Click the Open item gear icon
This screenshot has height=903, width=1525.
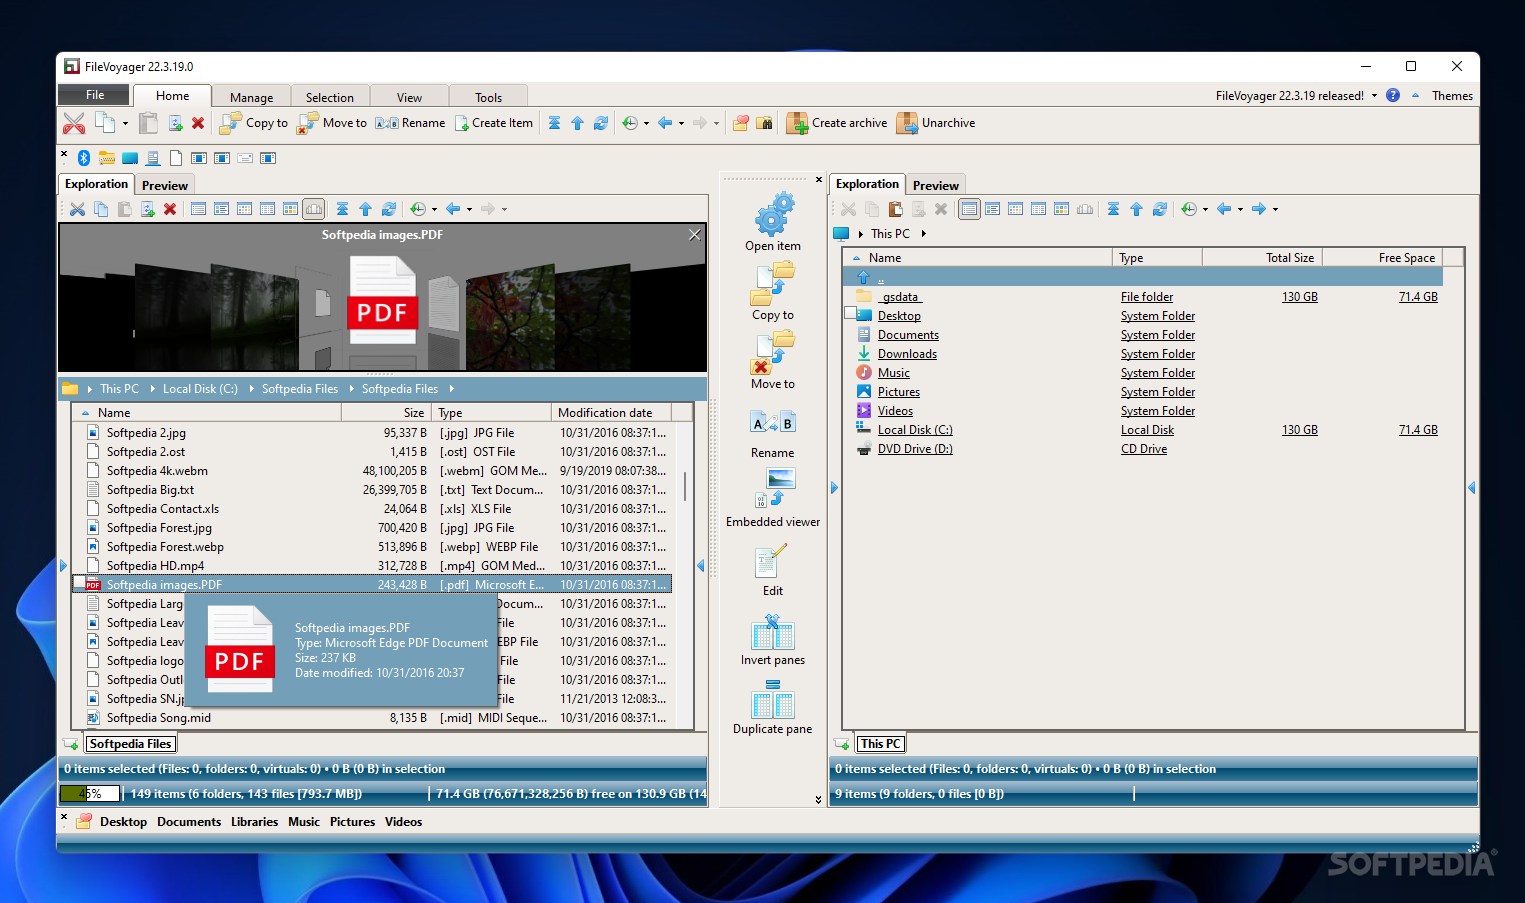pyautogui.click(x=773, y=213)
